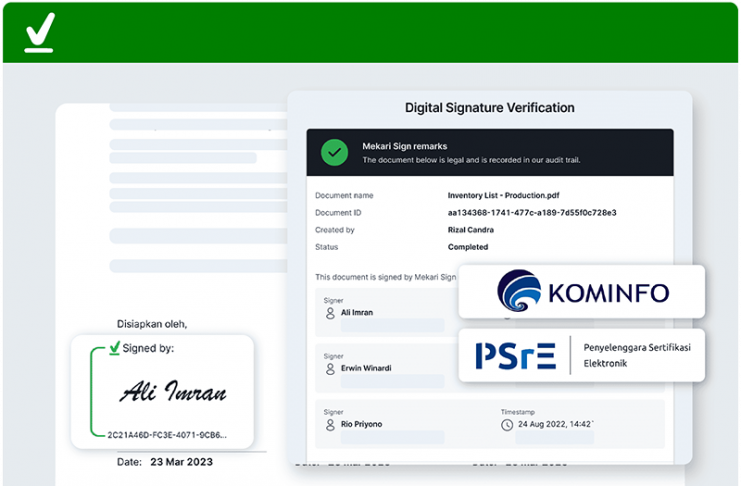This screenshot has height=486, width=741.
Task: Click the 'Digital Signature Verification' heading
Action: 489,108
